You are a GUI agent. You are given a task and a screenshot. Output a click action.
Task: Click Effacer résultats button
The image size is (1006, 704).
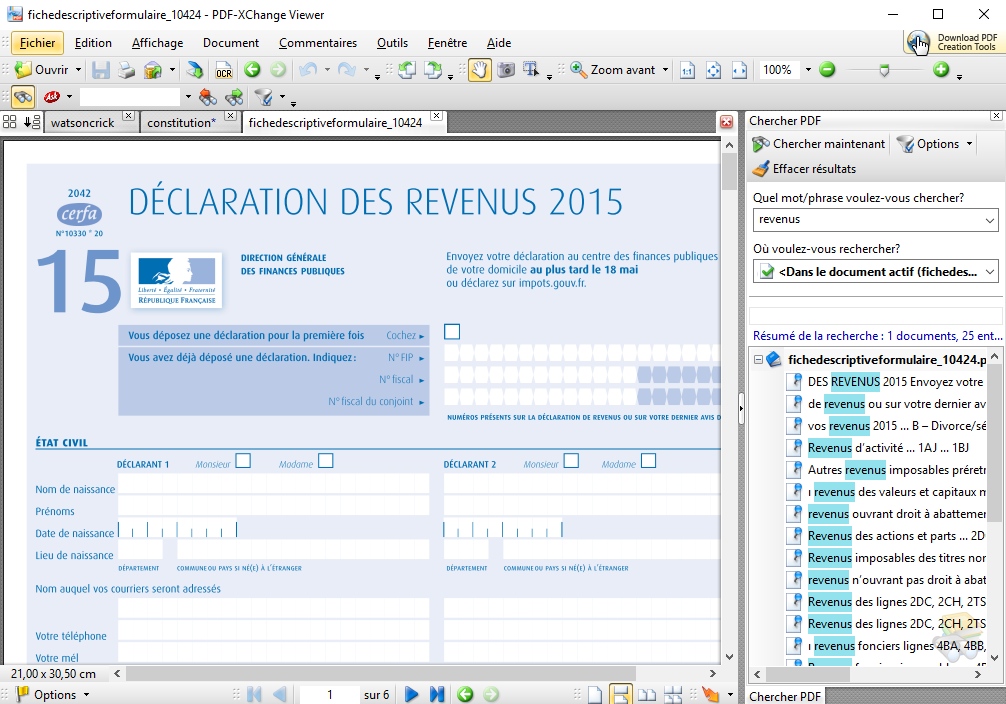[805, 168]
